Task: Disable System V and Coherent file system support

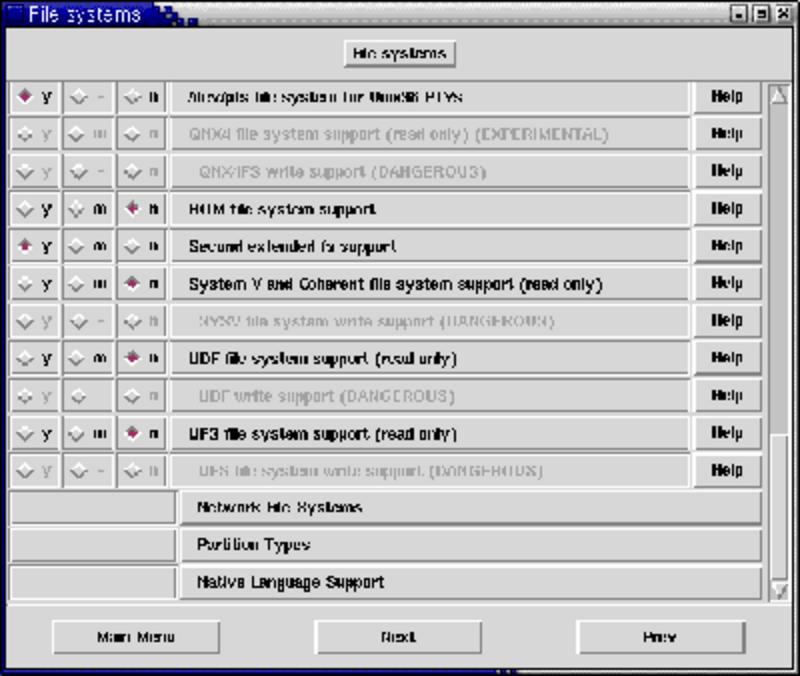Action: (x=141, y=284)
